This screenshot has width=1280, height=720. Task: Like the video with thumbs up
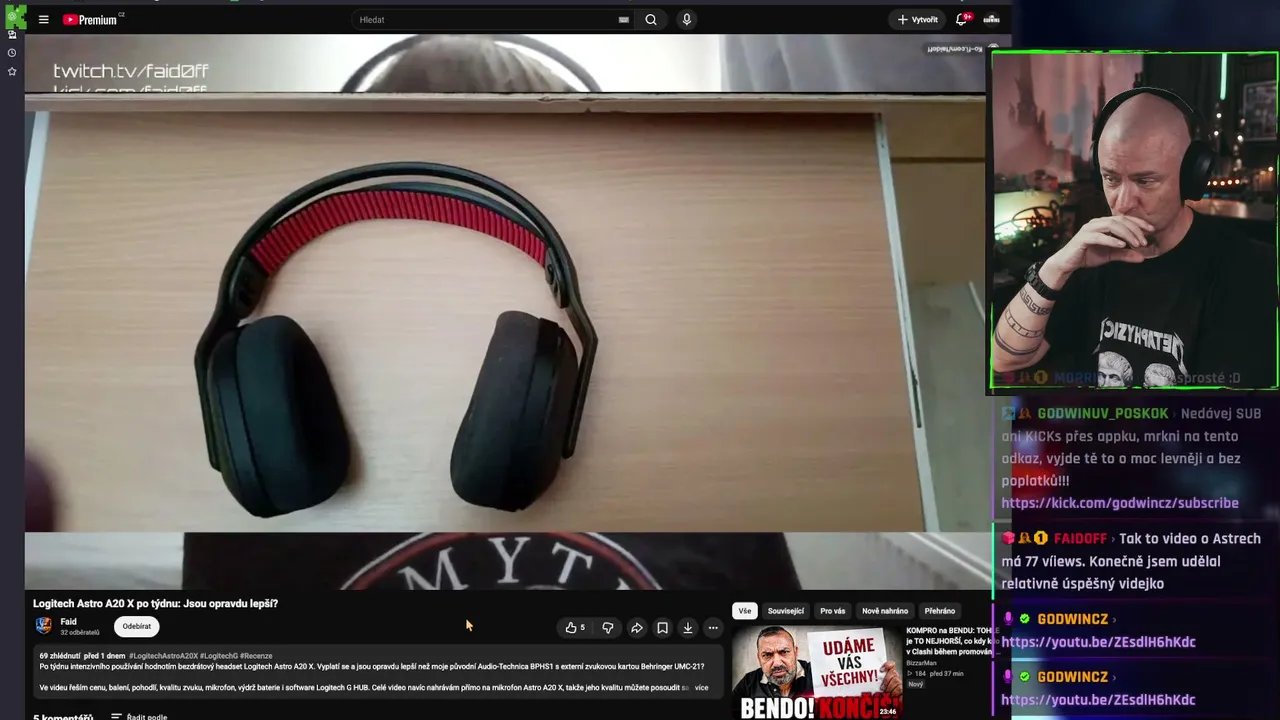[x=575, y=628]
